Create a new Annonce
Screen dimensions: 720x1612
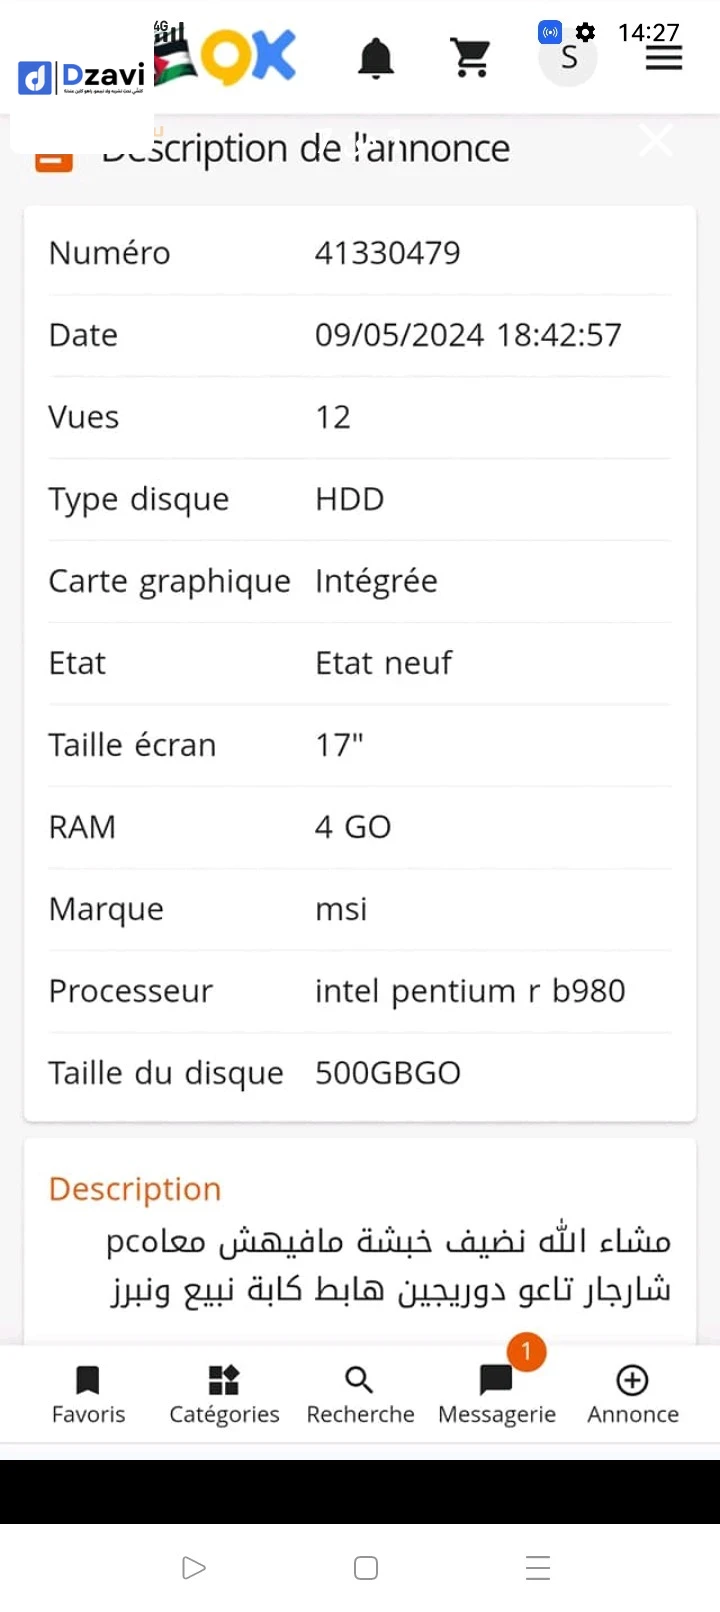[633, 1395]
